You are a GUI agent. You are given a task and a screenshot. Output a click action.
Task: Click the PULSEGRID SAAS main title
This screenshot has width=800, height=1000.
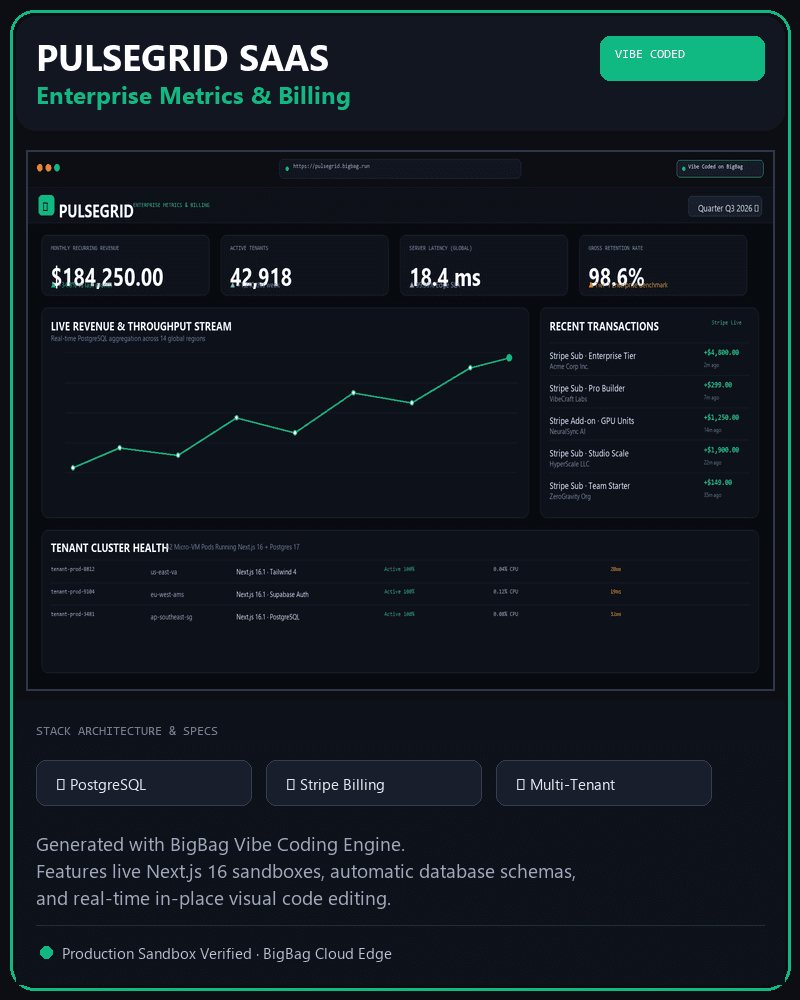pyautogui.click(x=183, y=58)
